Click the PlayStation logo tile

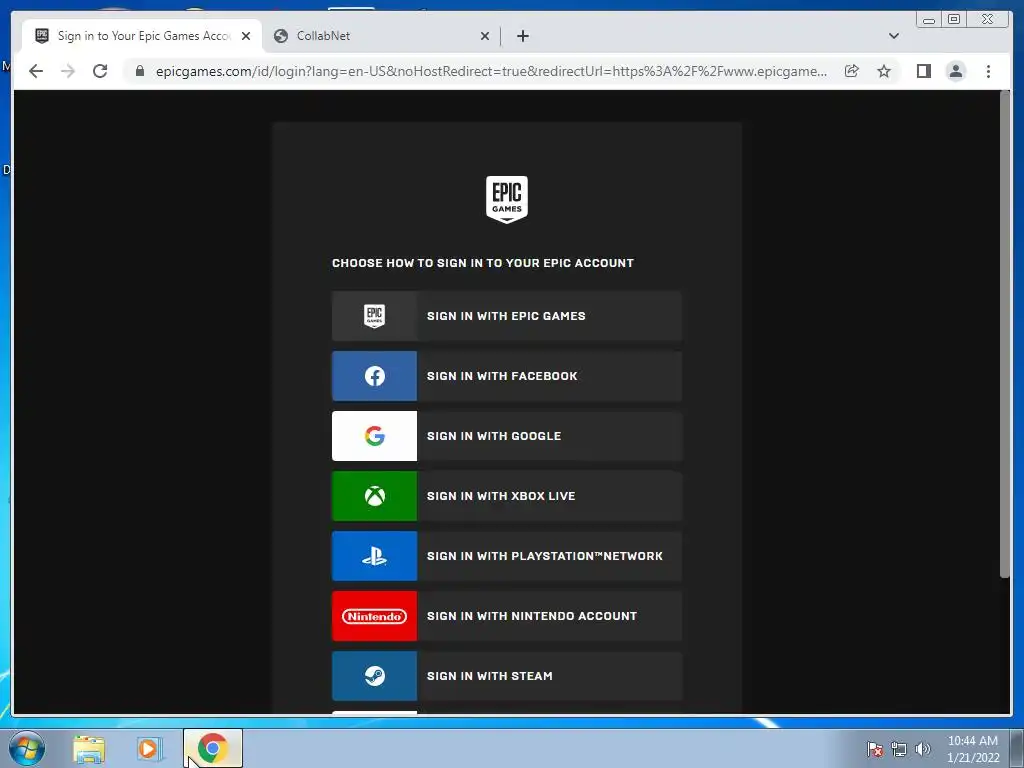pos(374,556)
